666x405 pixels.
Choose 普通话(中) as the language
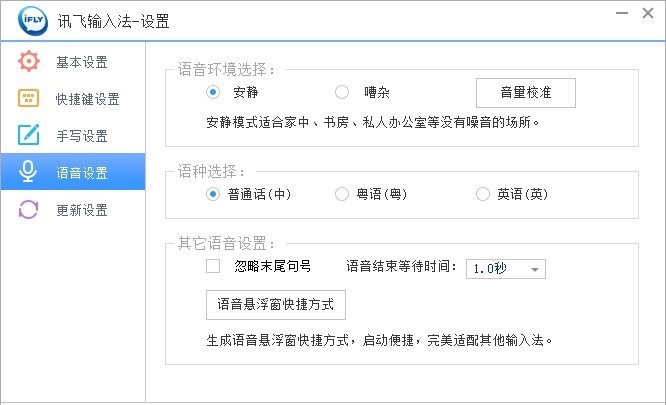213,195
